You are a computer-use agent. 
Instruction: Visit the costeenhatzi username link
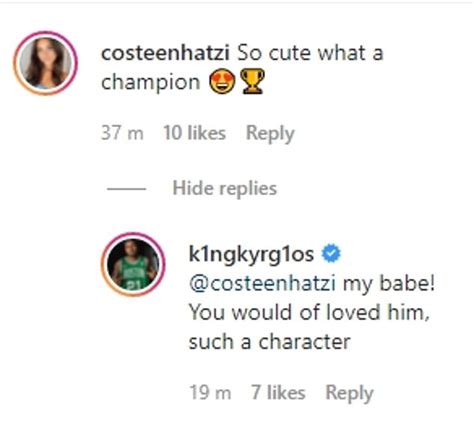(x=165, y=53)
